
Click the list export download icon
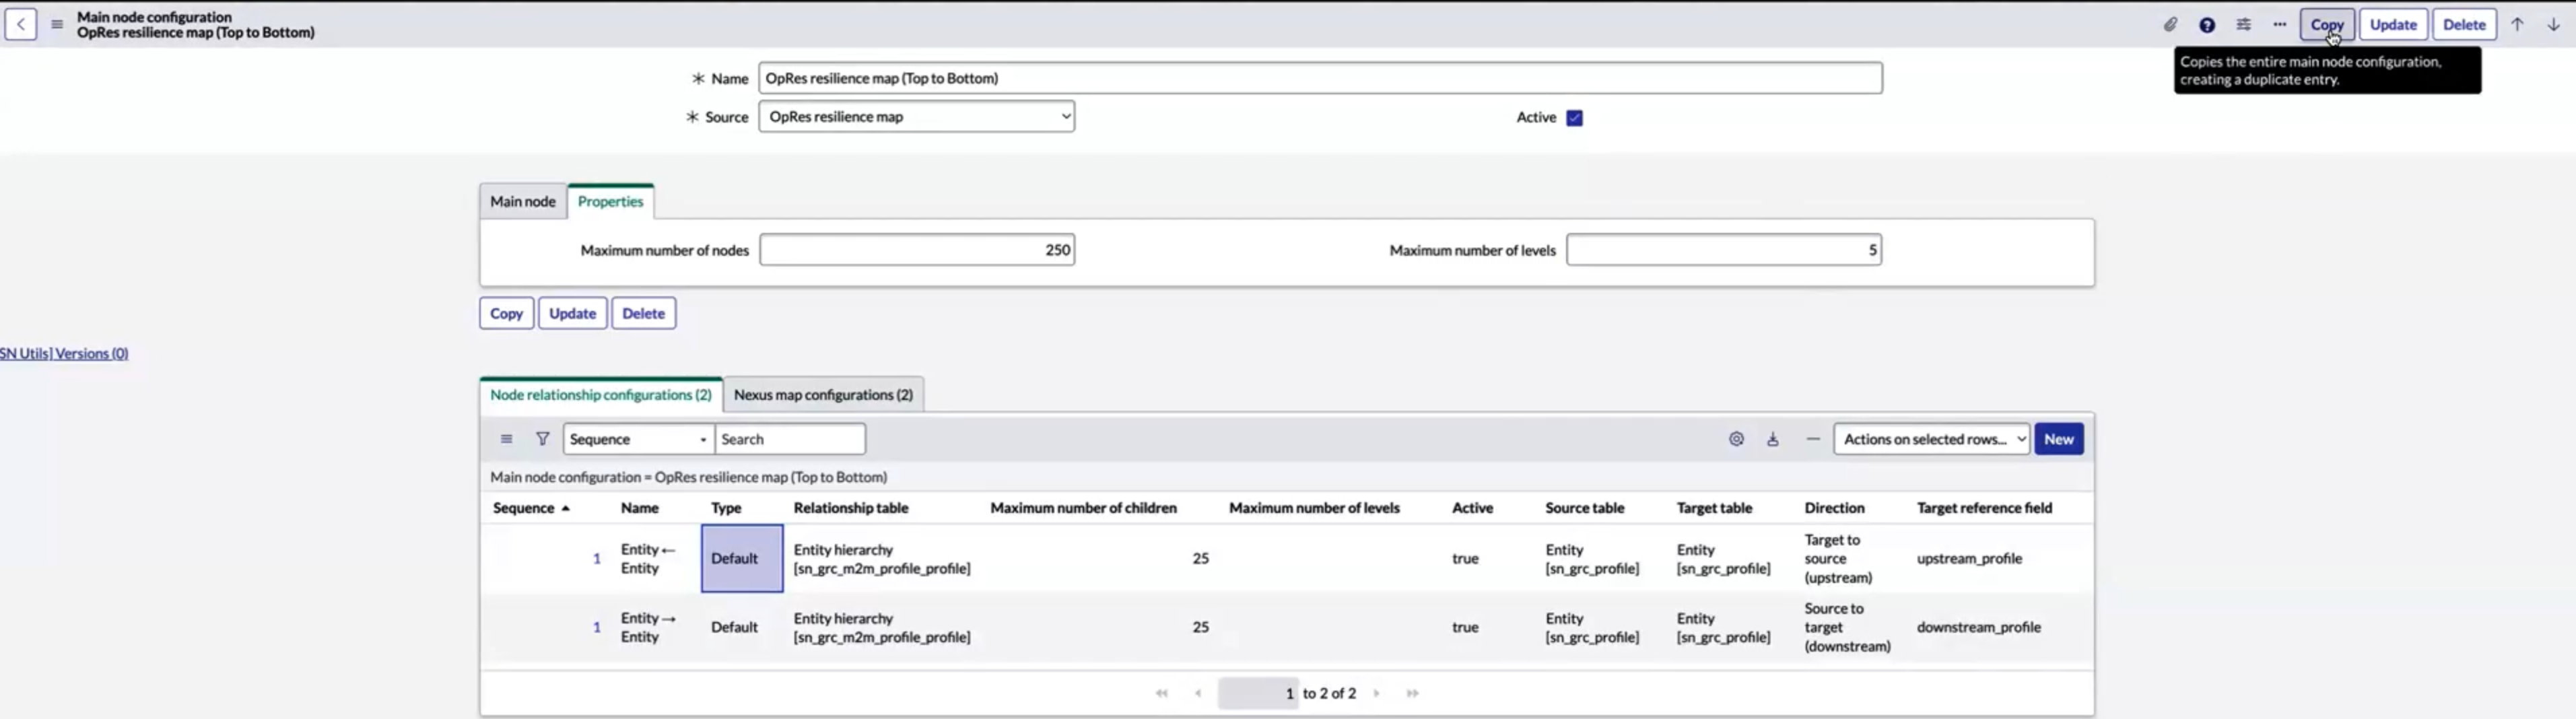point(1773,439)
